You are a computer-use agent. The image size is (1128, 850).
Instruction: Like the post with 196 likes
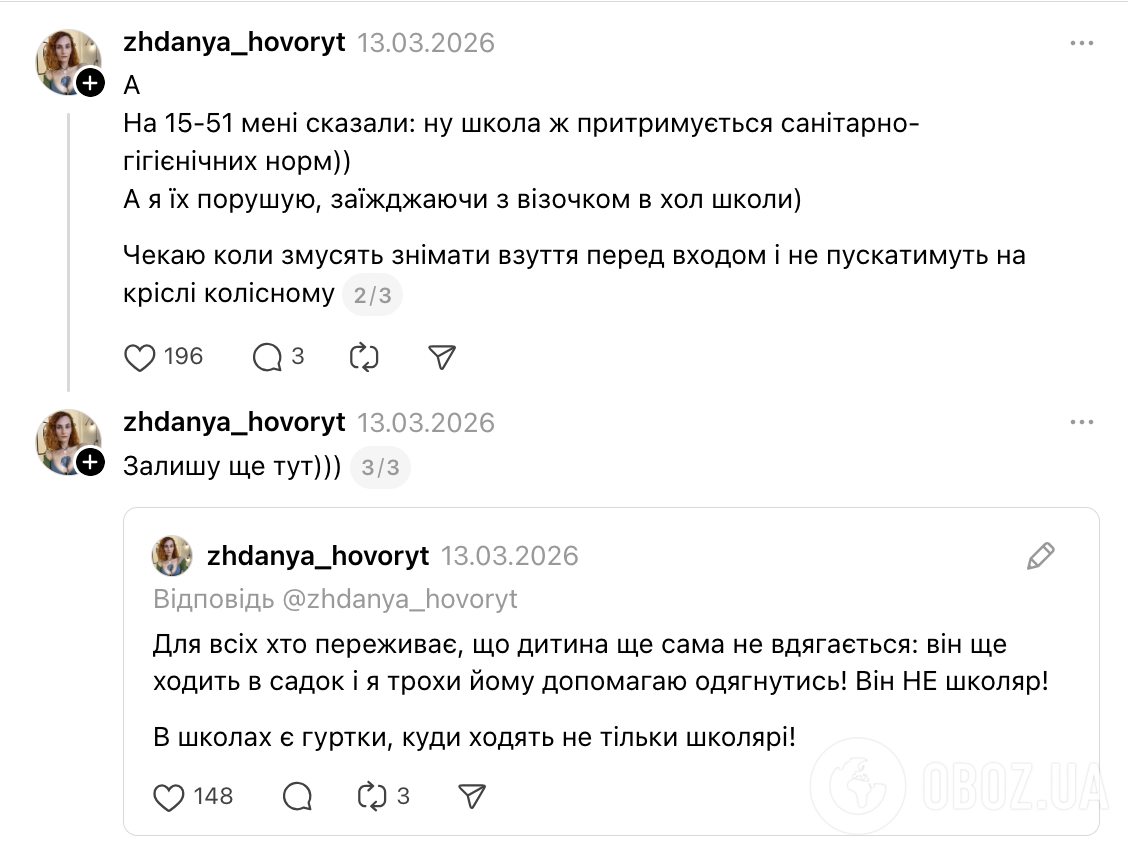[141, 357]
